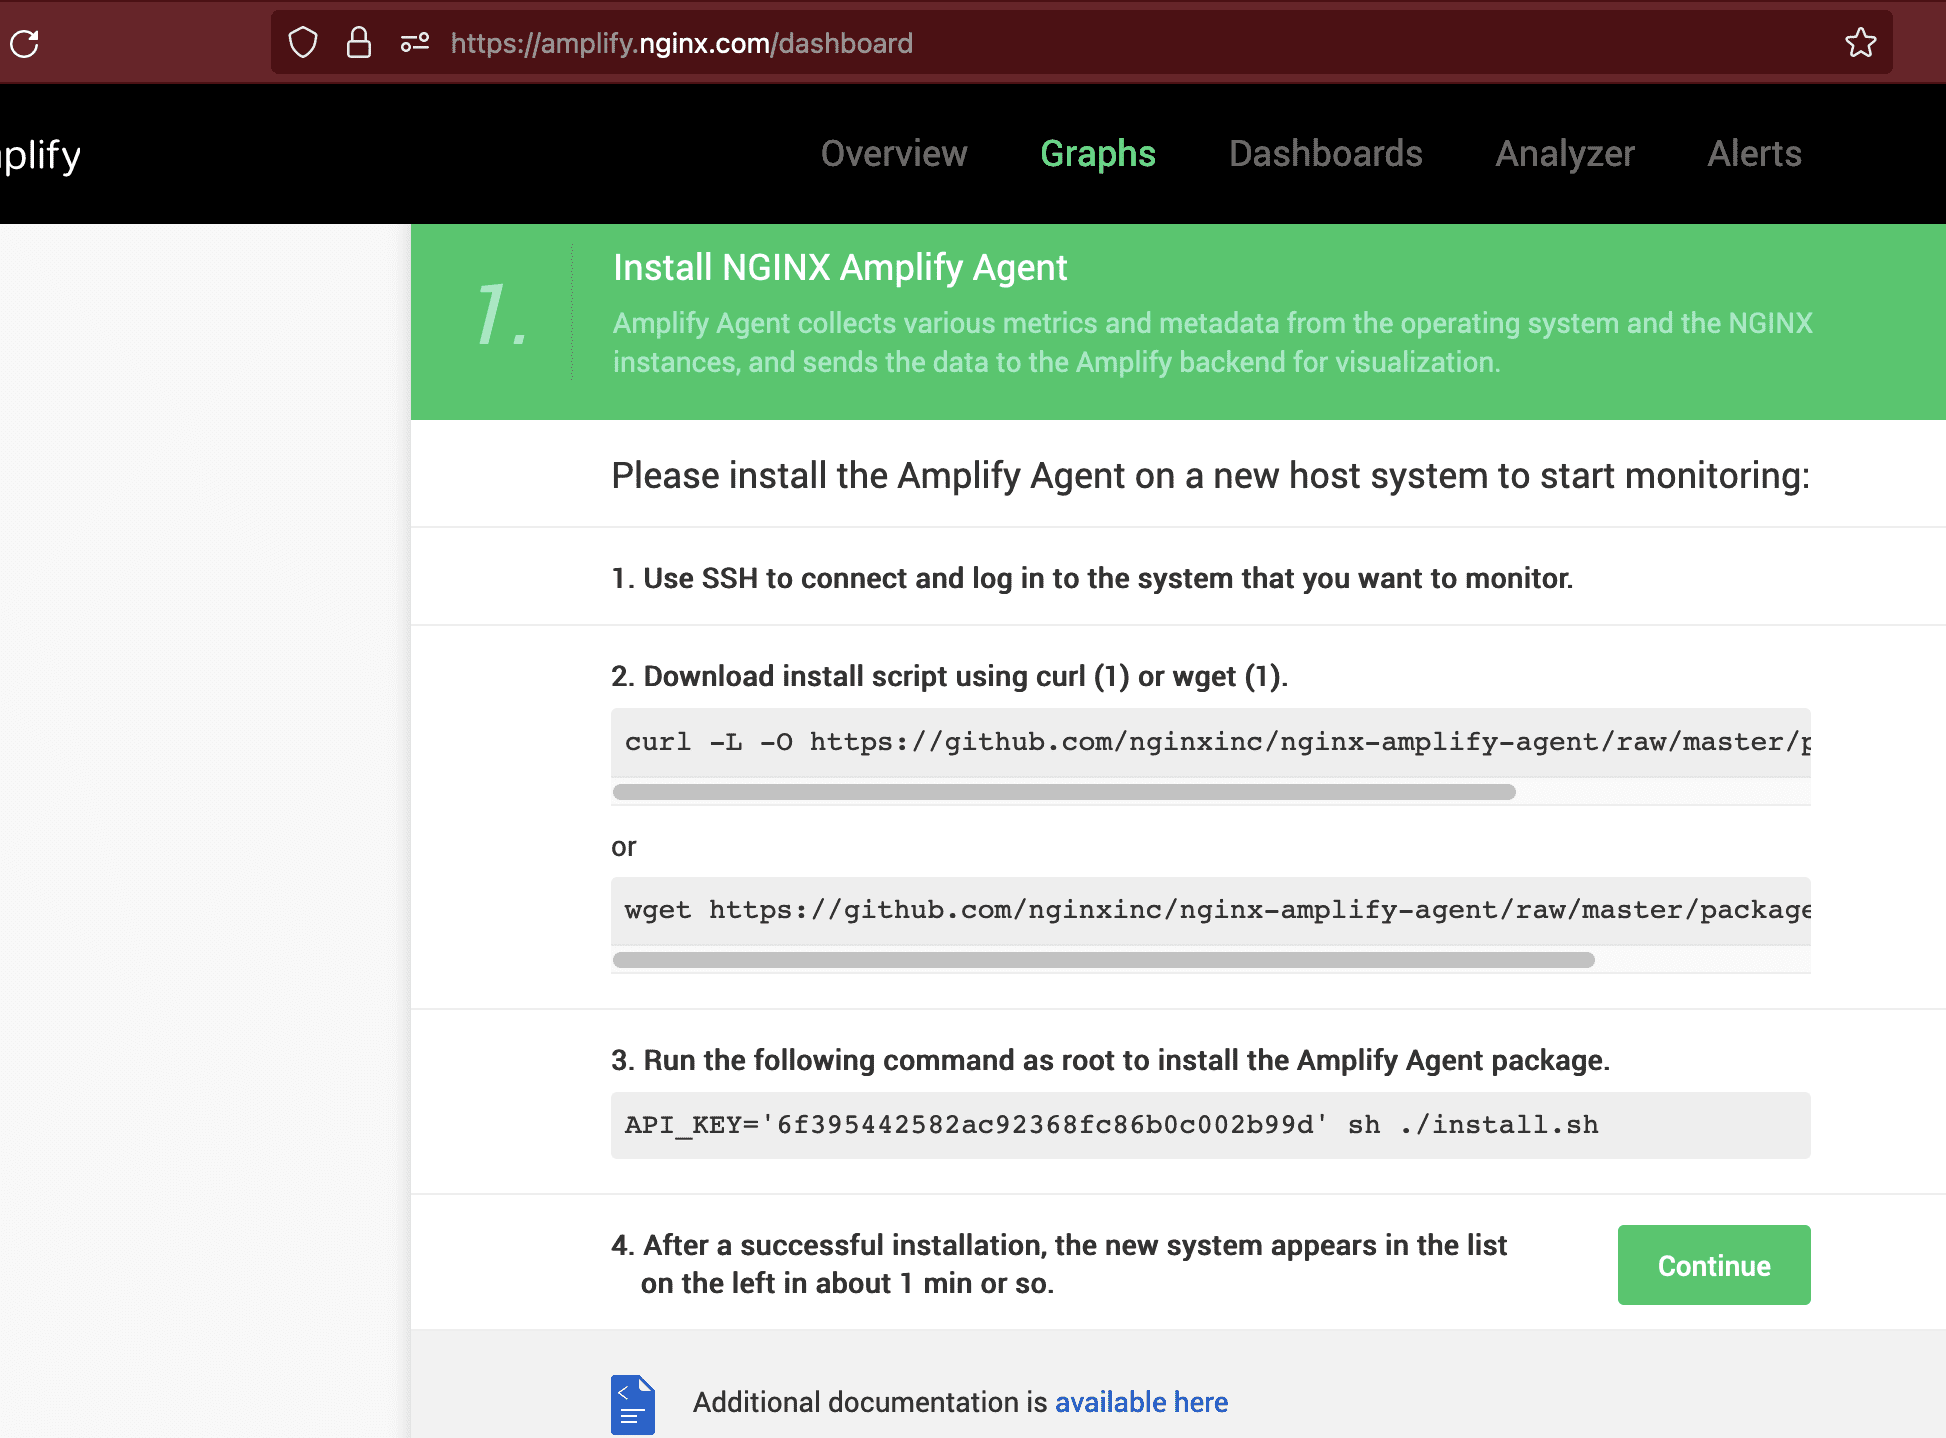
Task: Click the API_KEY install command box
Action: [1210, 1125]
